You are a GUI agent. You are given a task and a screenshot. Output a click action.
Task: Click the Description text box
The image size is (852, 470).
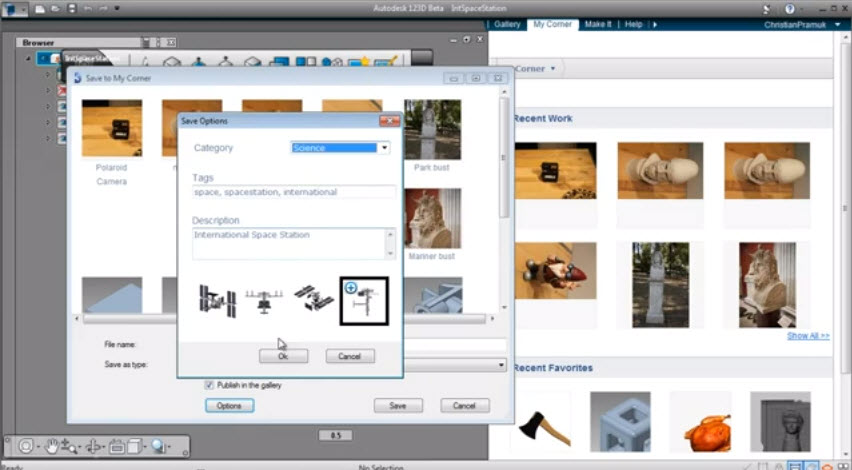(x=293, y=243)
